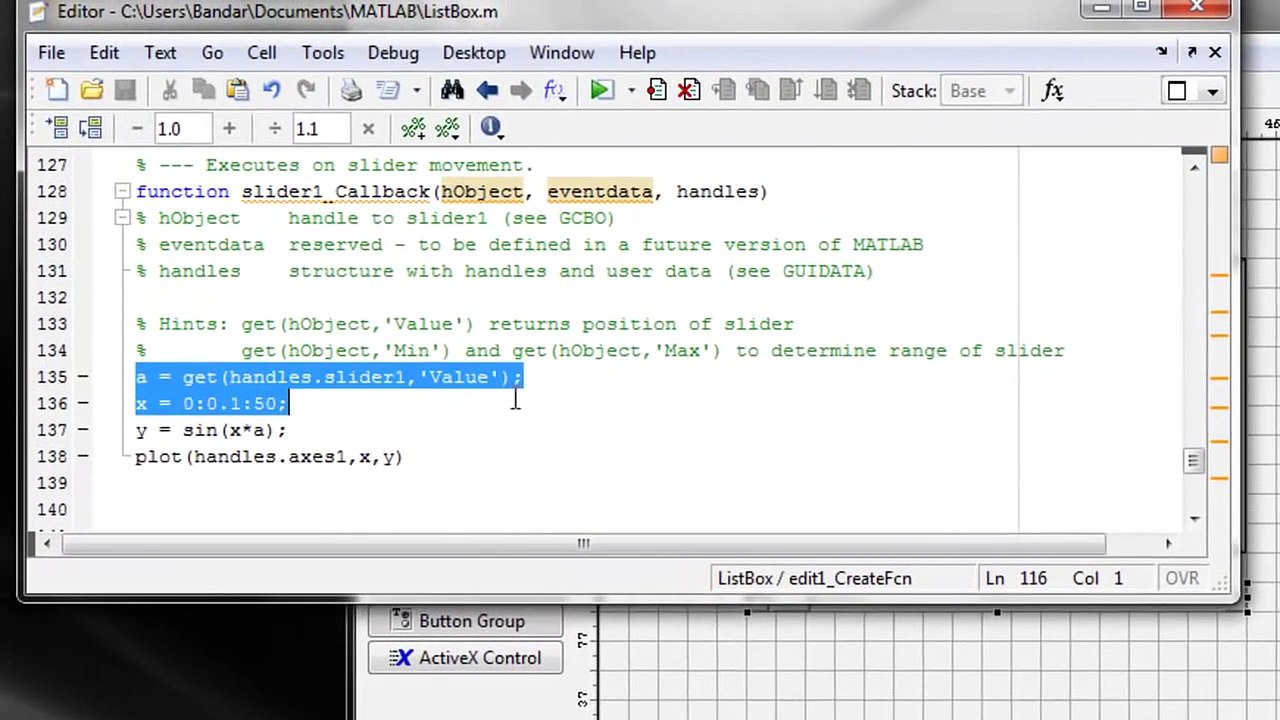Click the increment field showing 1.0
This screenshot has height=720, width=1280.
182,129
